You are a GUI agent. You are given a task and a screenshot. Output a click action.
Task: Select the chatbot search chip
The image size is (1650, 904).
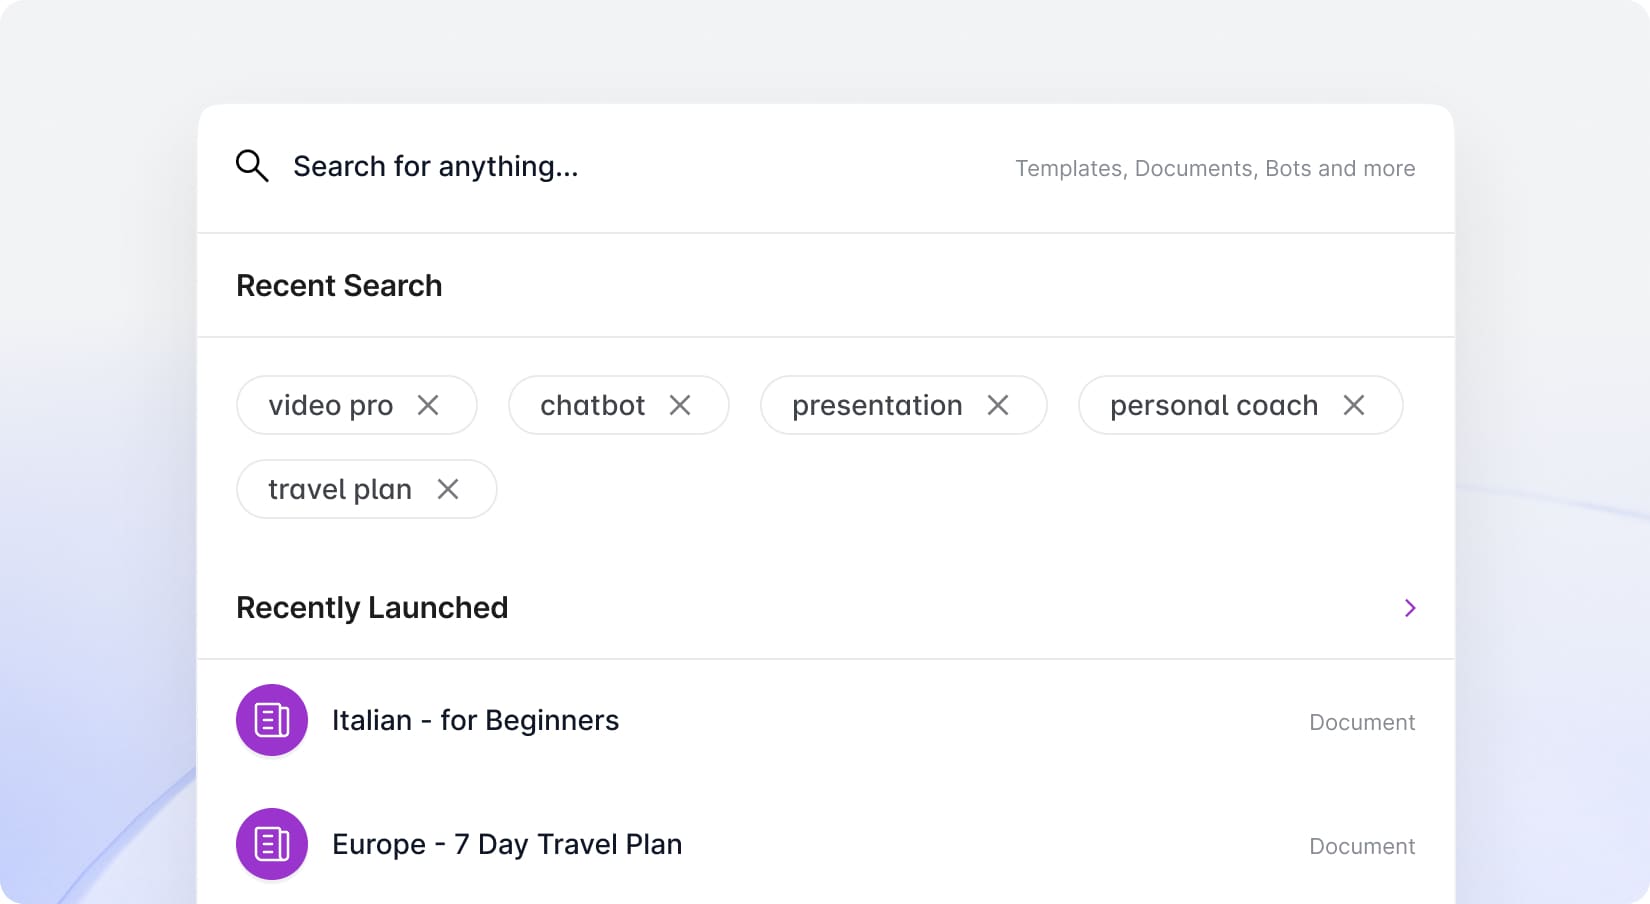point(592,405)
